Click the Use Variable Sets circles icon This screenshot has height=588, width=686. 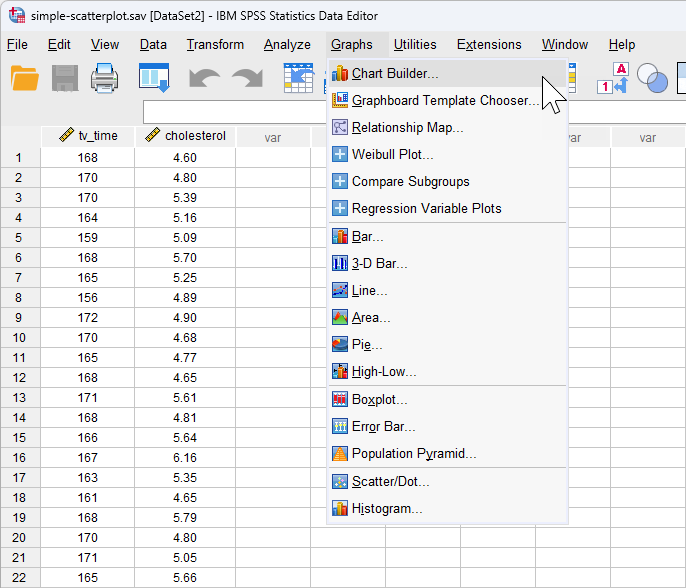[x=652, y=78]
